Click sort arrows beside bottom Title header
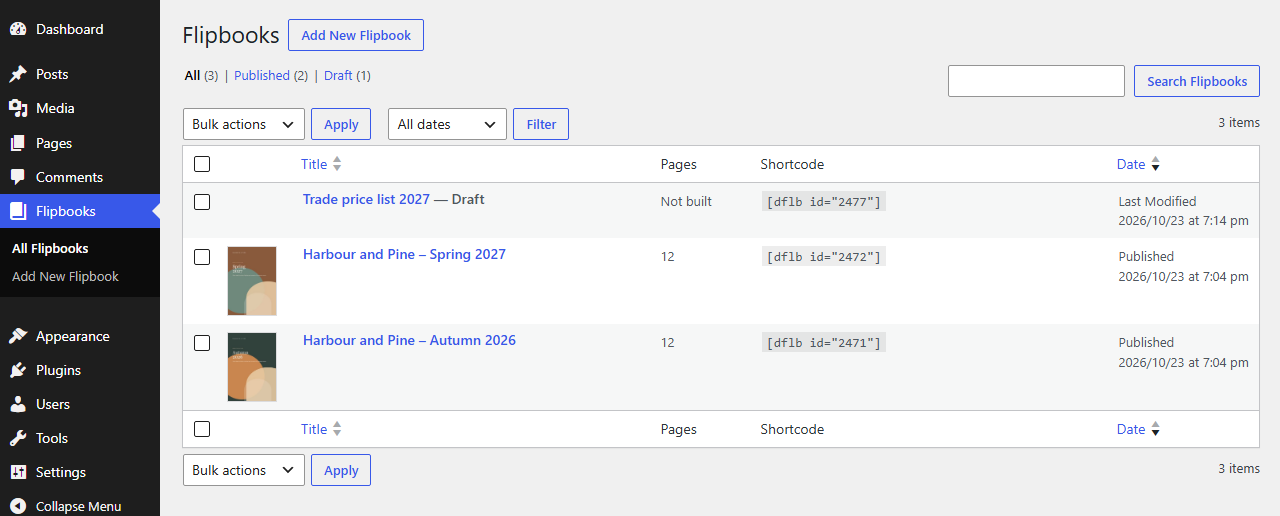The height and width of the screenshot is (516, 1280). tap(337, 429)
